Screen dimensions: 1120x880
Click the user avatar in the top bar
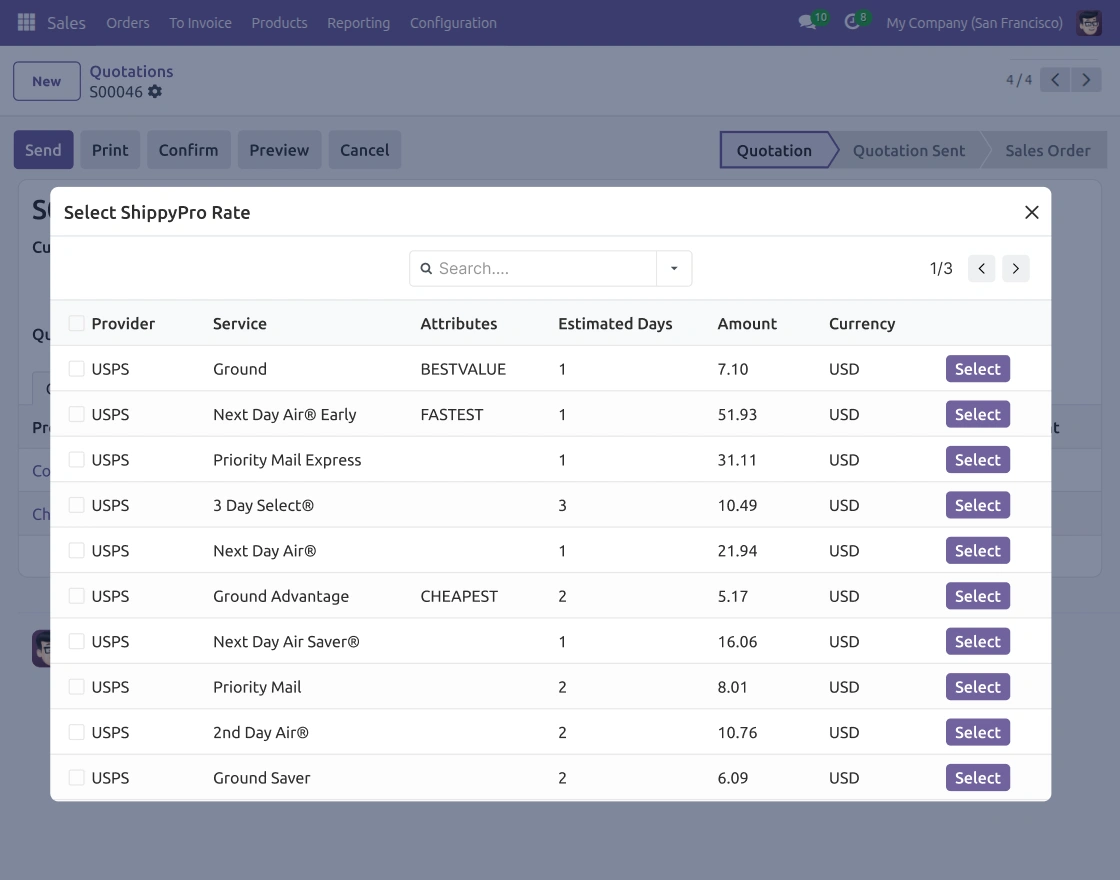click(1089, 23)
